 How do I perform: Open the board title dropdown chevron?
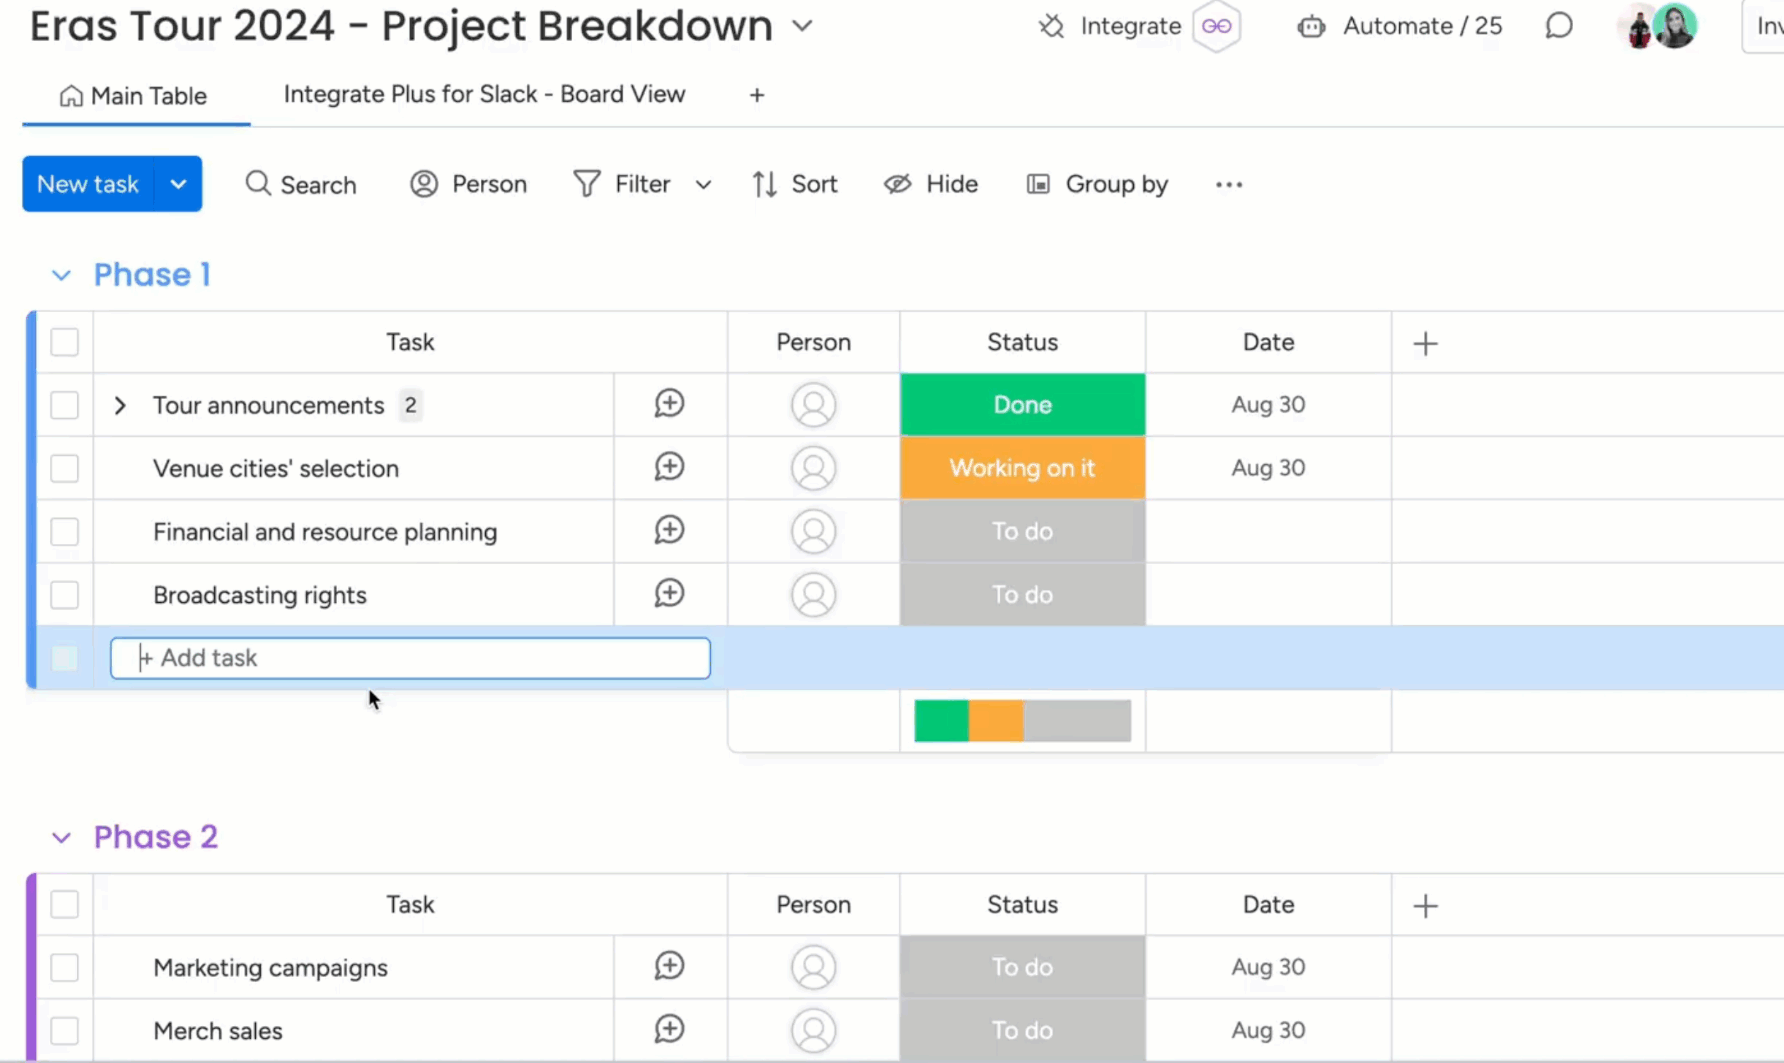tap(802, 26)
